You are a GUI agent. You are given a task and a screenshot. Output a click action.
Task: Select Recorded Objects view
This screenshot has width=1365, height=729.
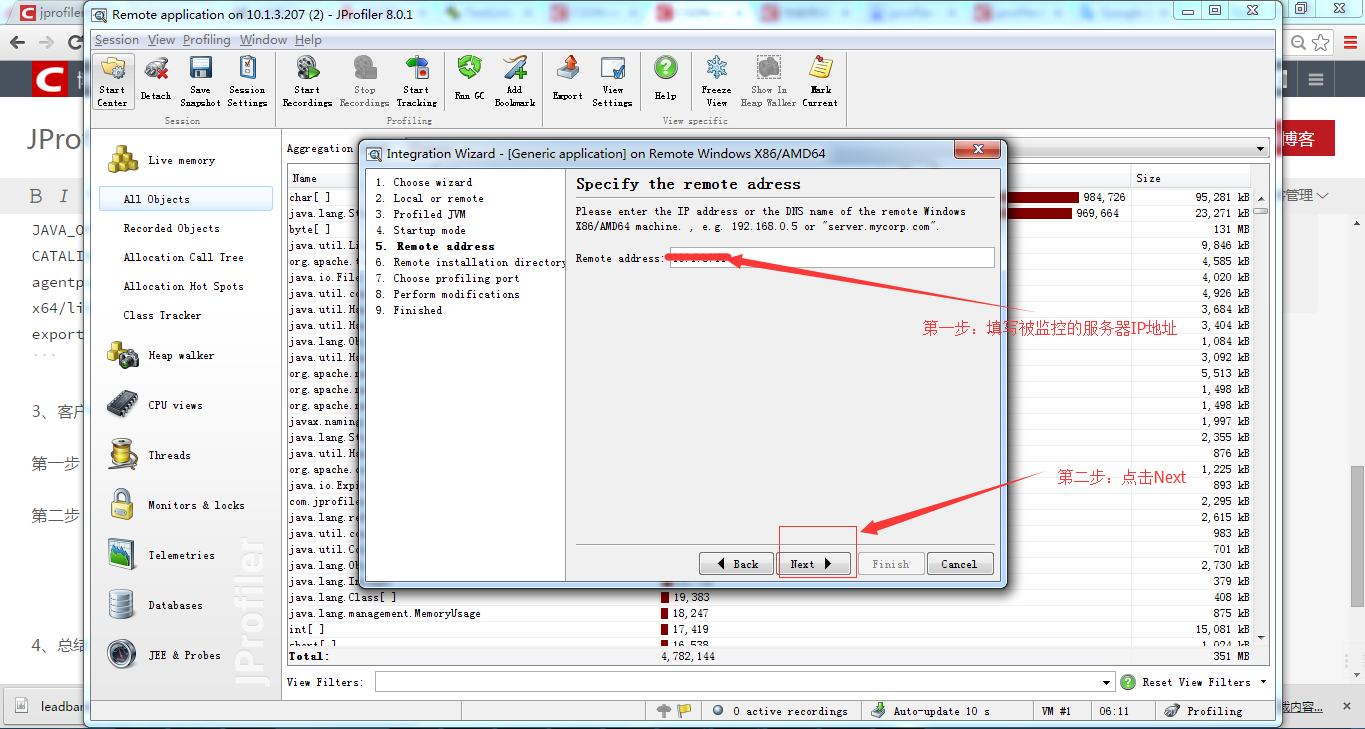pos(171,228)
